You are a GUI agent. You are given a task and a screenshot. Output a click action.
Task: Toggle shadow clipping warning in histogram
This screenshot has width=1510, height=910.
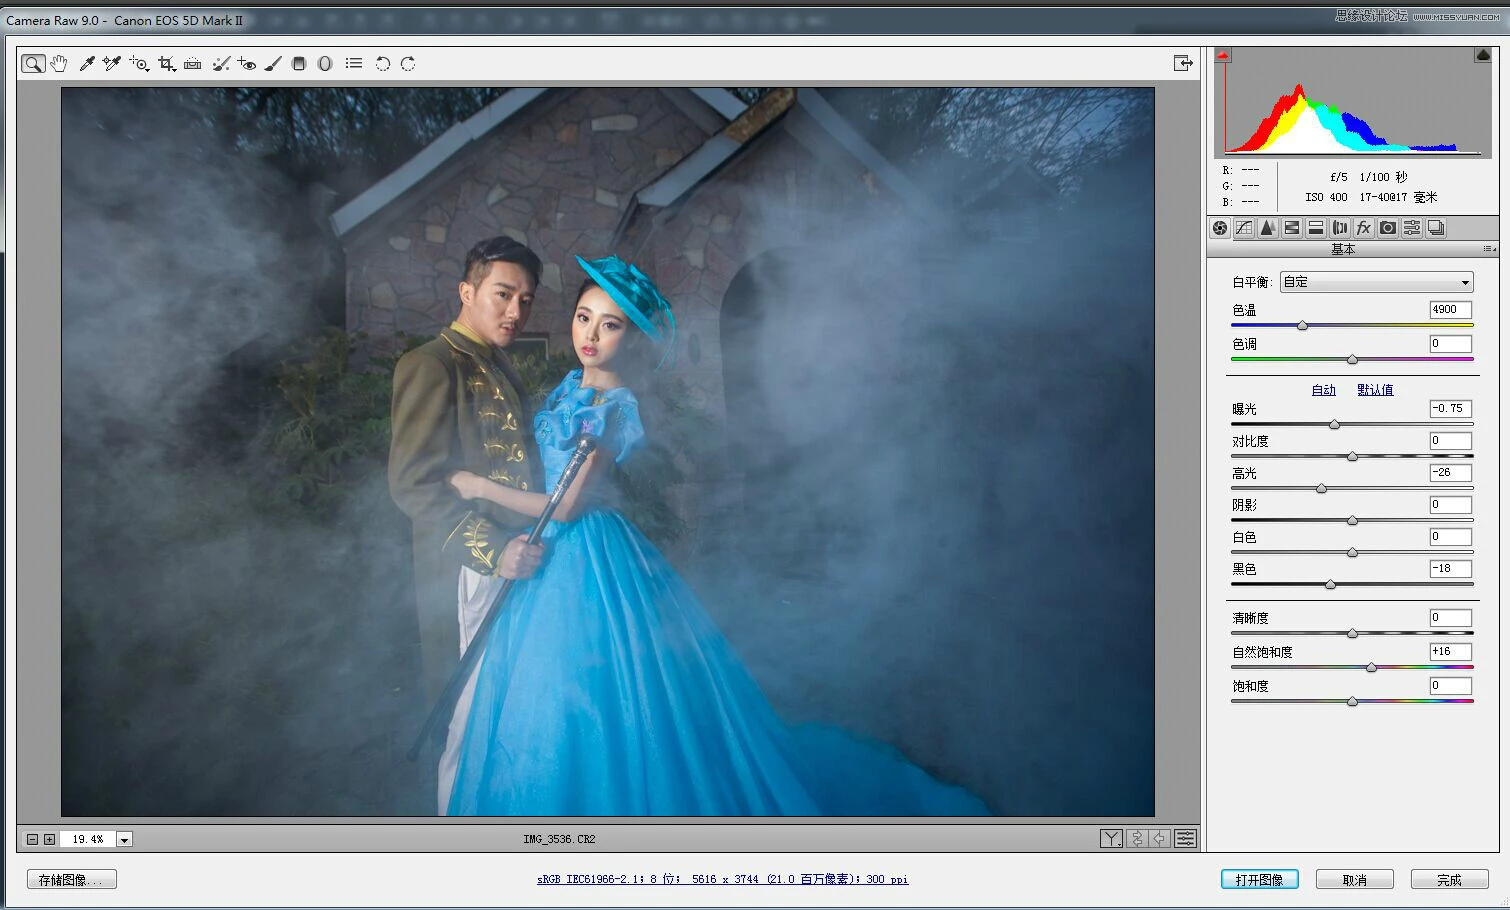(1223, 56)
